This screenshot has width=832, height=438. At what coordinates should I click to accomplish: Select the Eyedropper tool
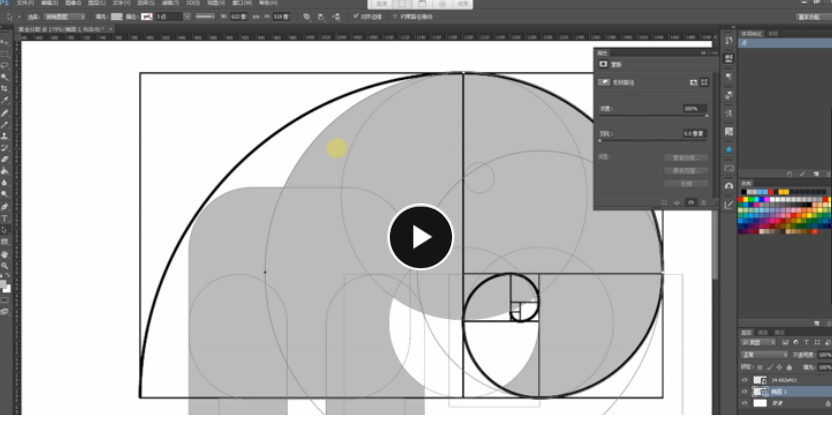coord(5,100)
